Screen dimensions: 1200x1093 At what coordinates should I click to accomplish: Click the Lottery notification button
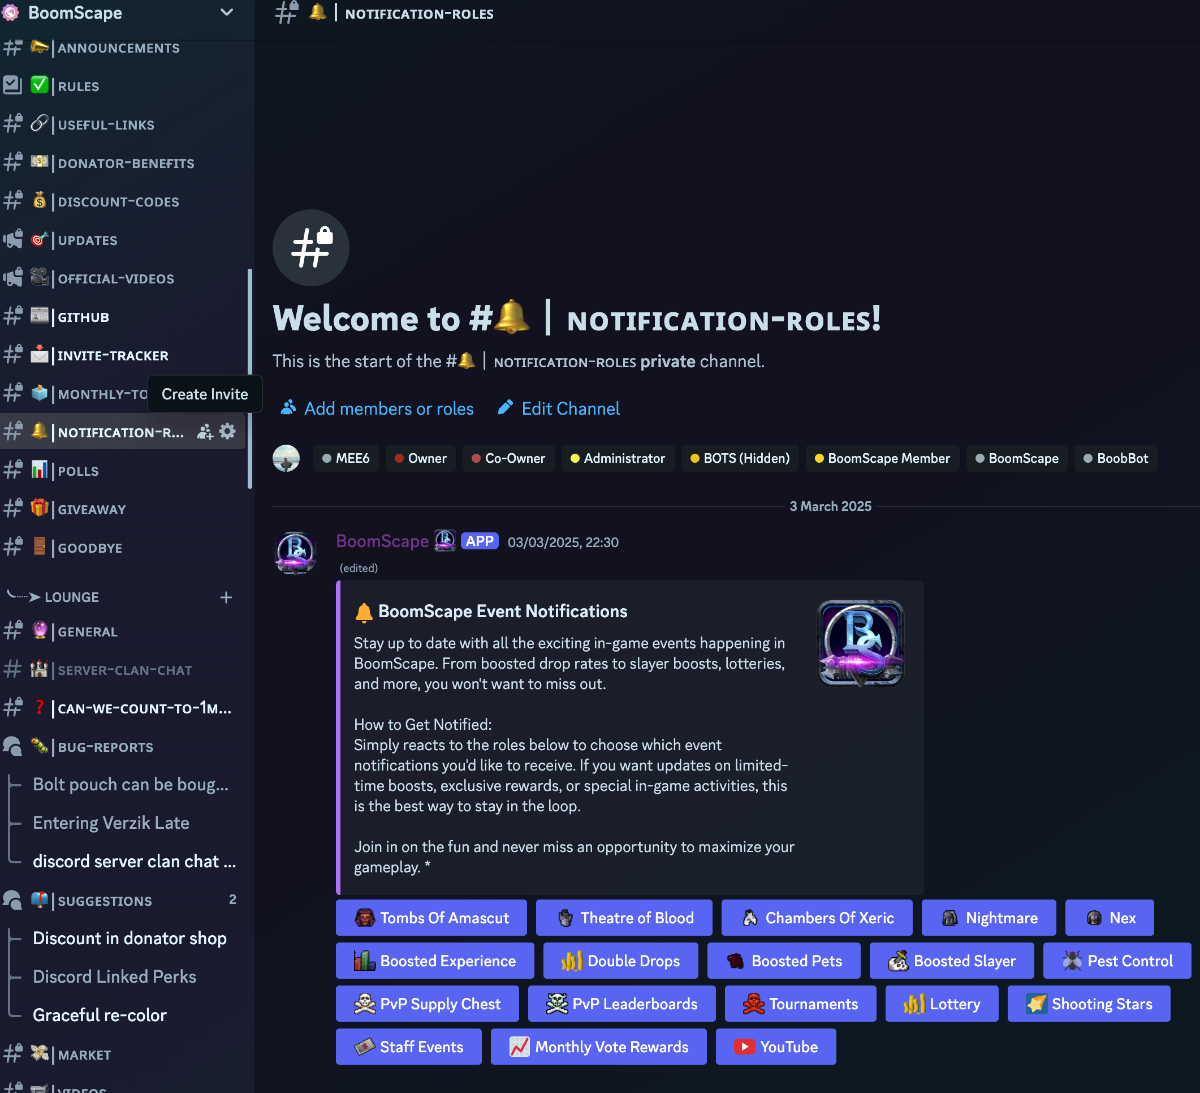click(x=942, y=1004)
